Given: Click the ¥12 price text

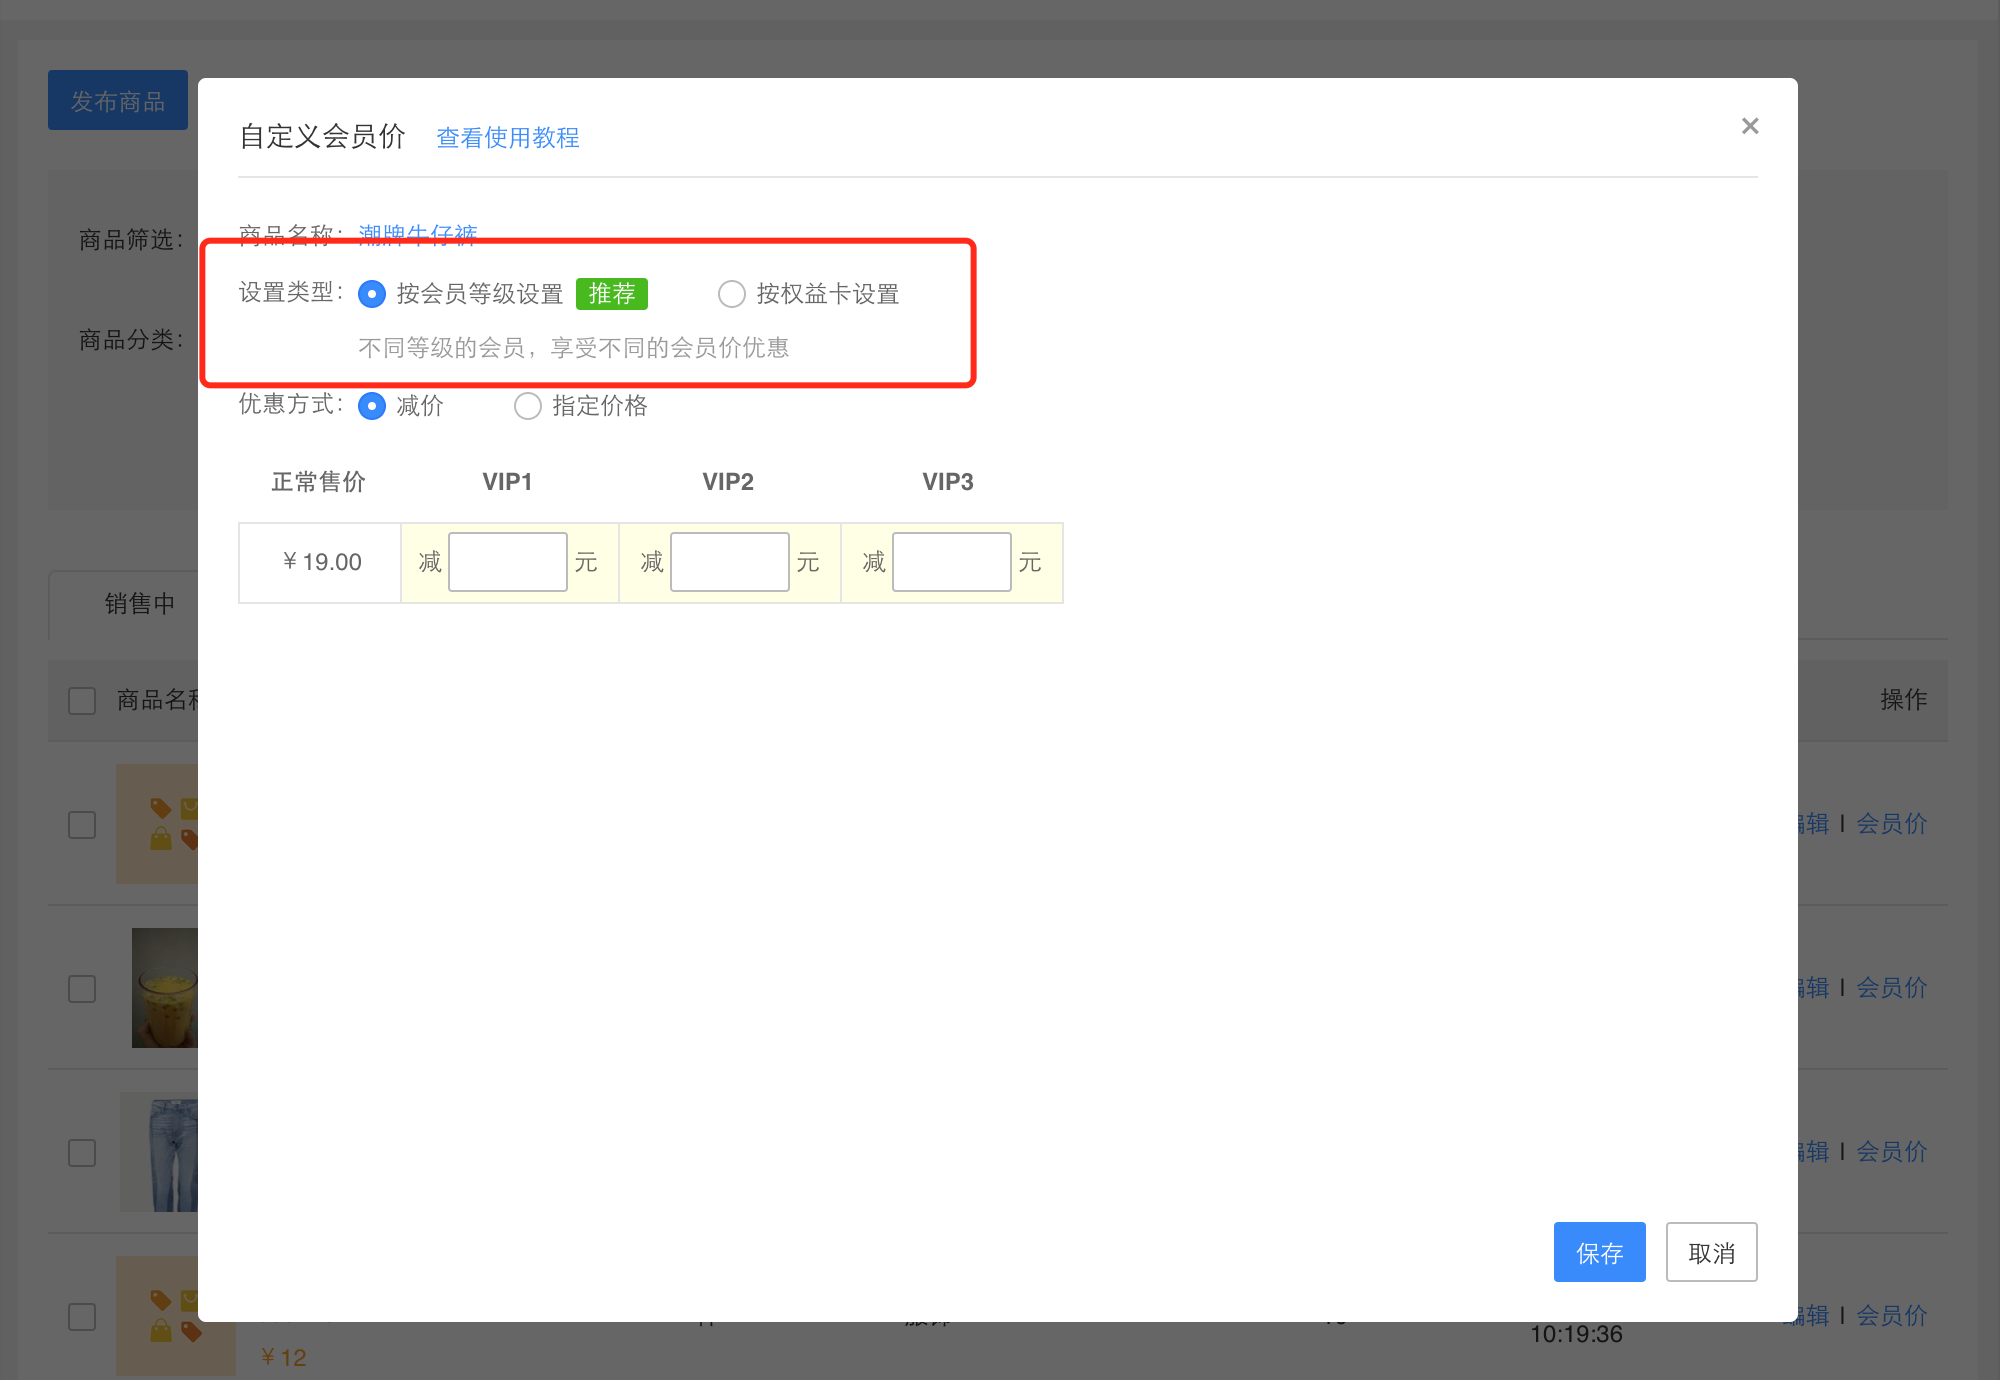Looking at the screenshot, I should [283, 1358].
